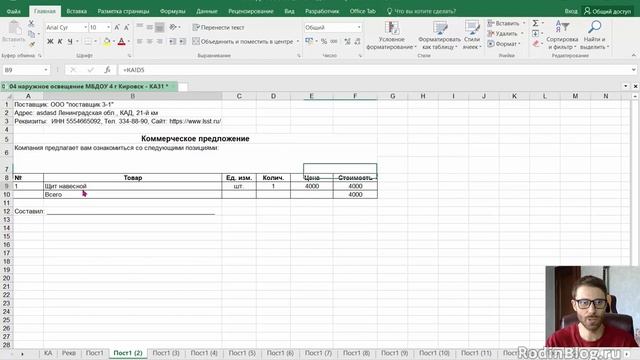
Task: Increase font size with the large A icon
Action: [117, 27]
